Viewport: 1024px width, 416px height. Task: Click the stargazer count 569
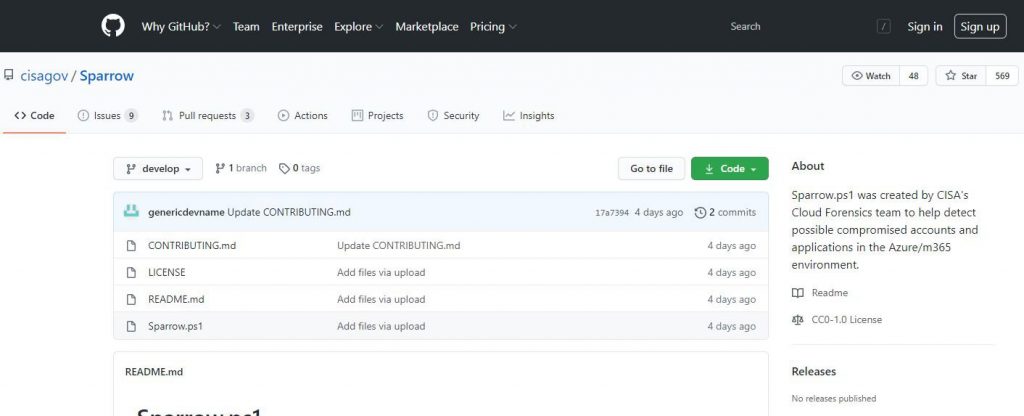1002,76
